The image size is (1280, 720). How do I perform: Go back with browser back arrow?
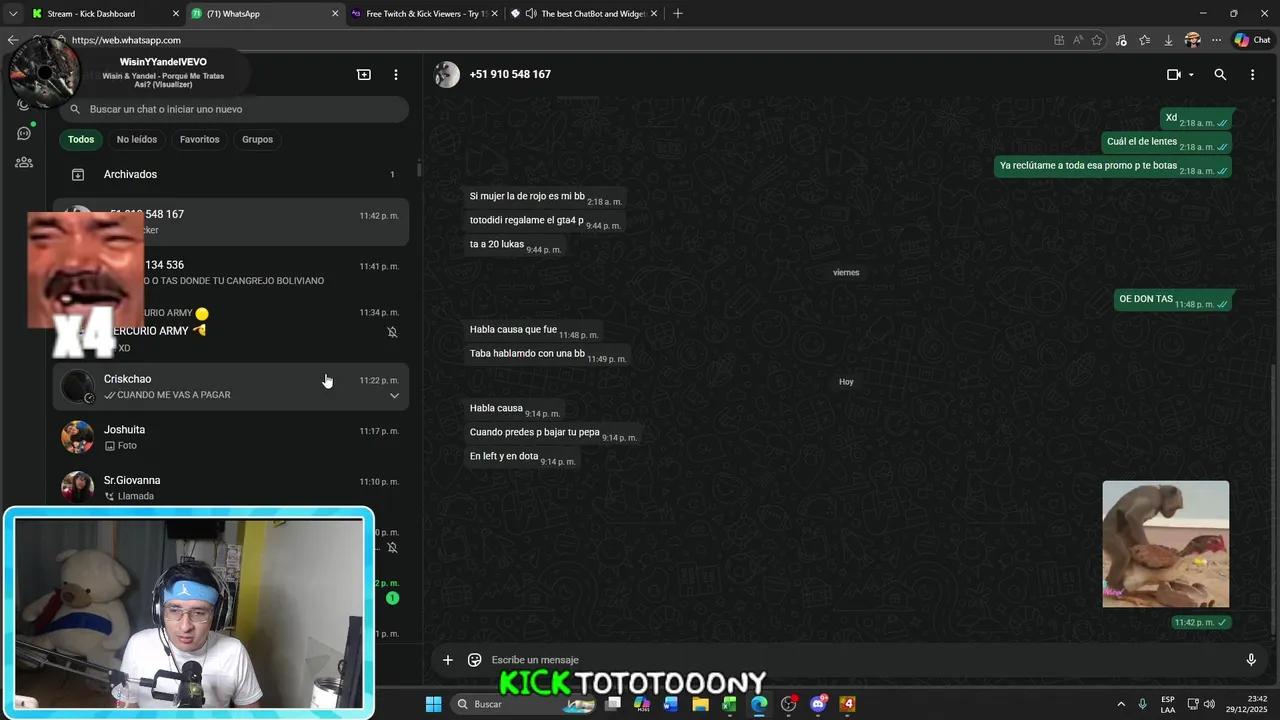(13, 40)
